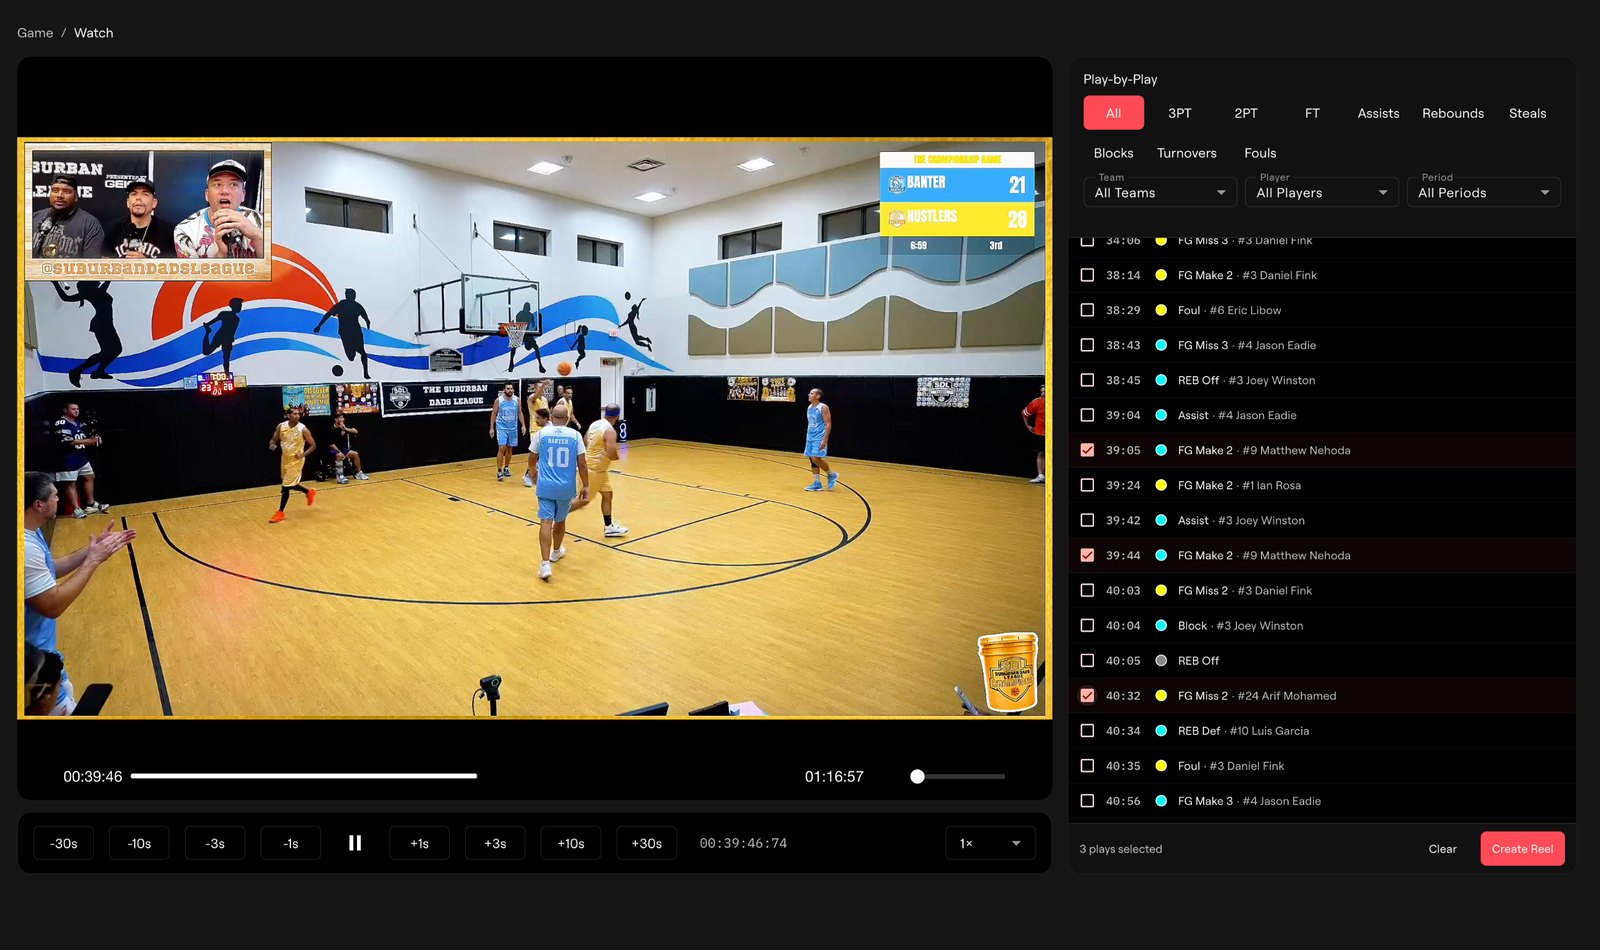Advance 1 second with +1s
This screenshot has height=950, width=1600.
(x=419, y=843)
